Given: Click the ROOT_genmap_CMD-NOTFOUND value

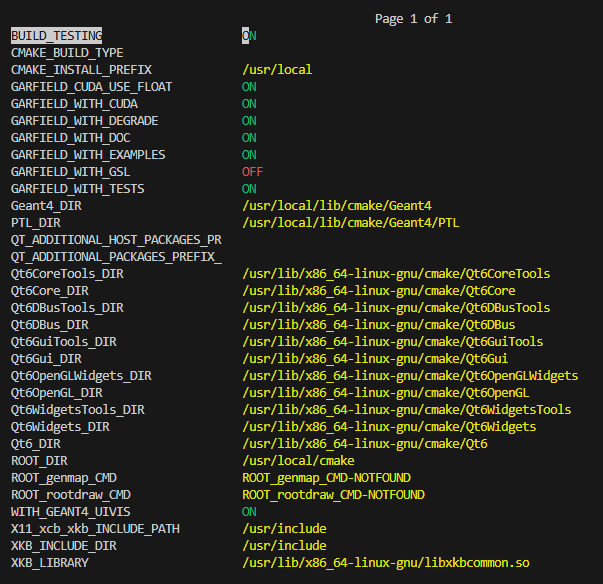Looking at the screenshot, I should coord(326,477).
